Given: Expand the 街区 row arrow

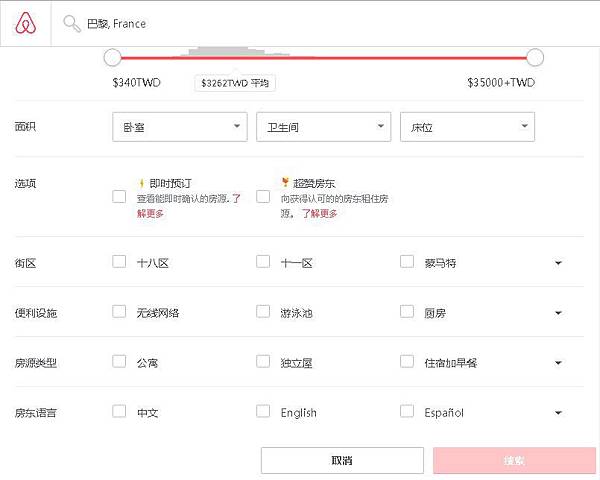Looking at the screenshot, I should pyautogui.click(x=558, y=263).
